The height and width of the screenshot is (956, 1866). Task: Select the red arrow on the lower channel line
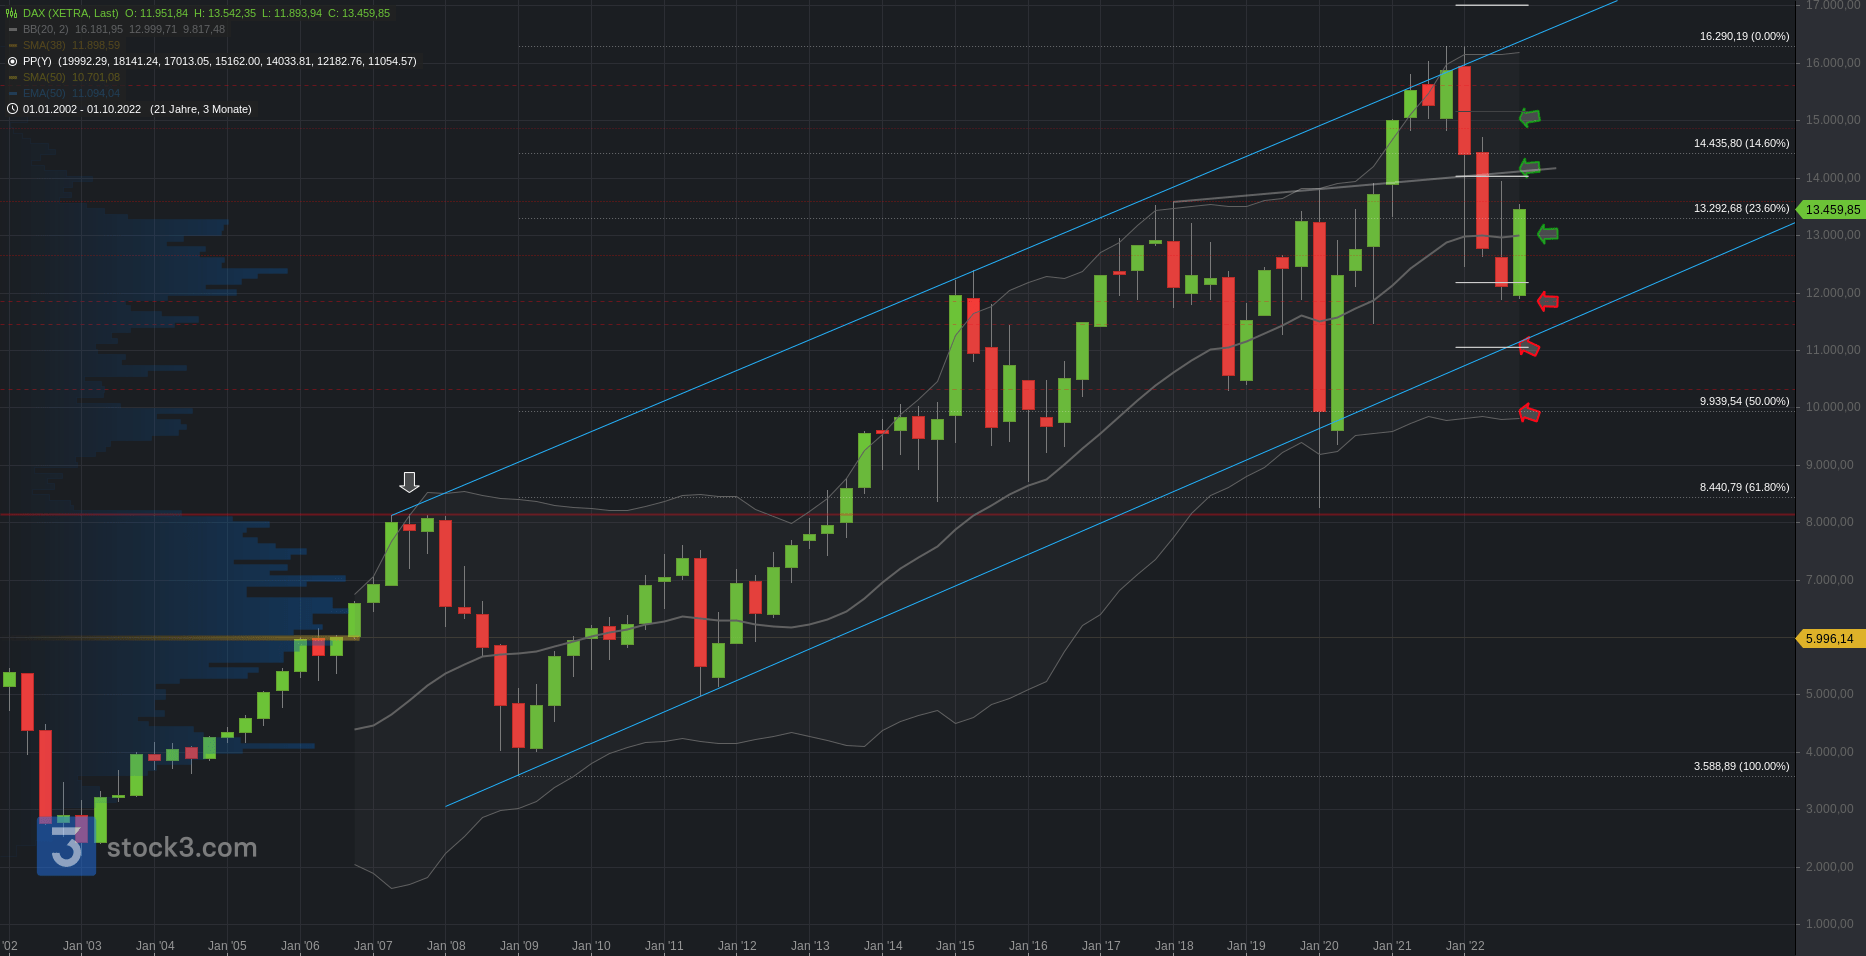click(x=1529, y=347)
